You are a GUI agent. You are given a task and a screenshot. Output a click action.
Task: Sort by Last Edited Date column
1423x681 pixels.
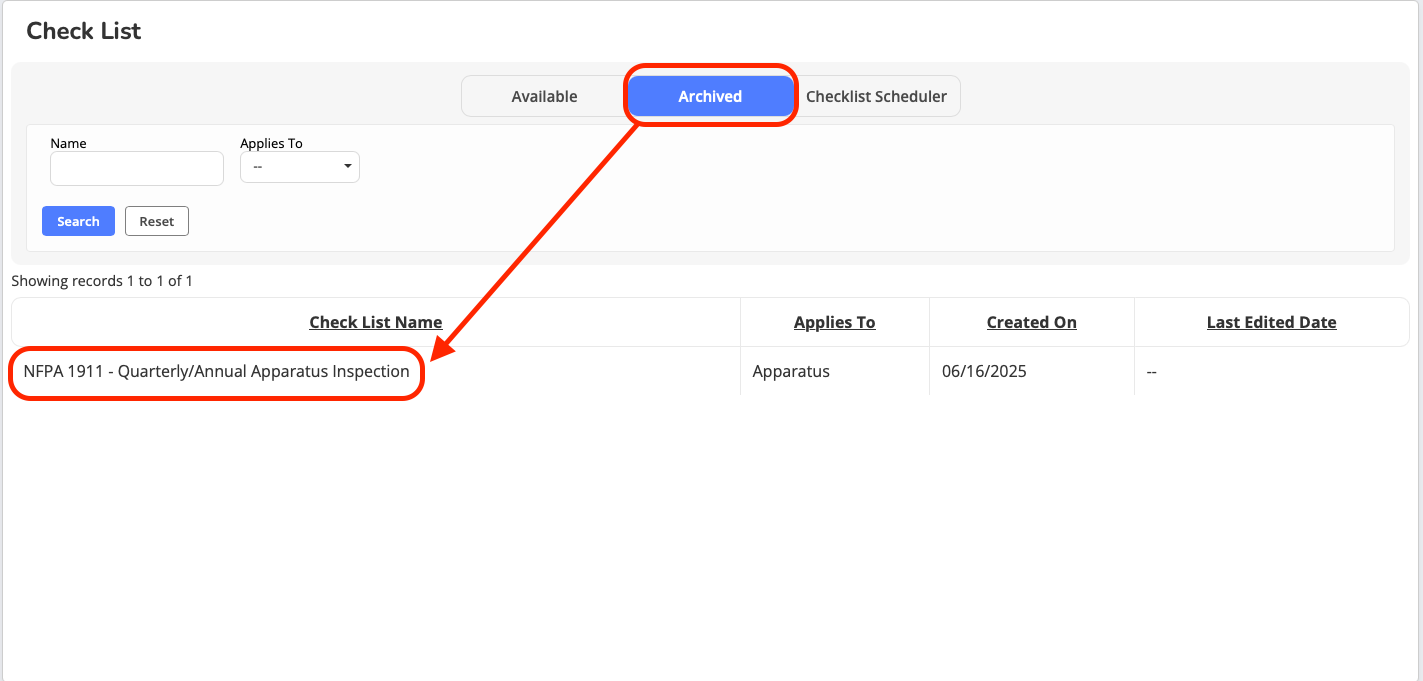click(1271, 322)
